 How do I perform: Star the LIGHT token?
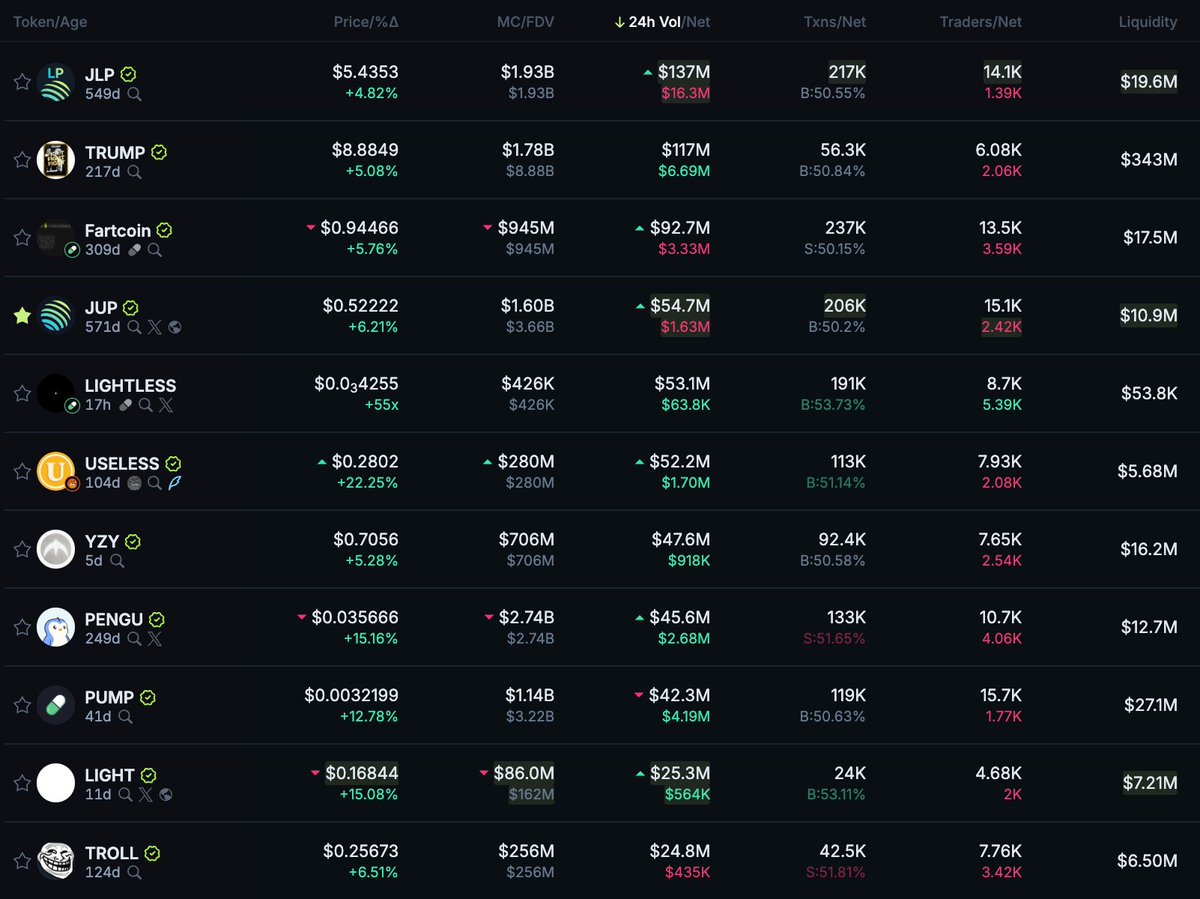22,784
